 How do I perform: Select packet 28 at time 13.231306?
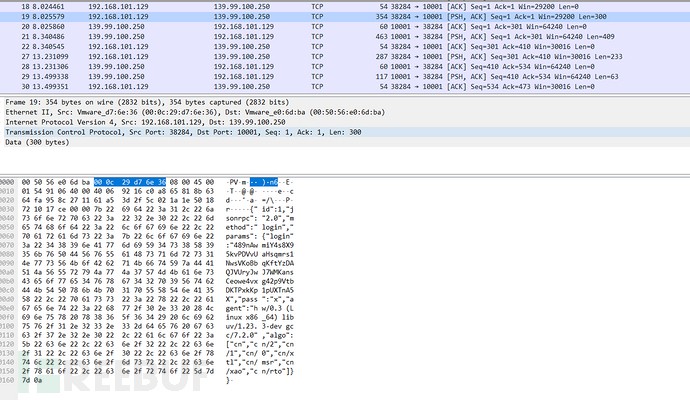click(x=345, y=66)
